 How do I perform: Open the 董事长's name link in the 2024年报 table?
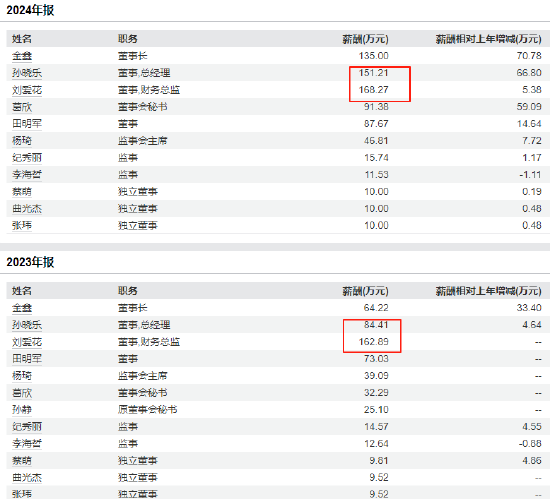[22, 56]
